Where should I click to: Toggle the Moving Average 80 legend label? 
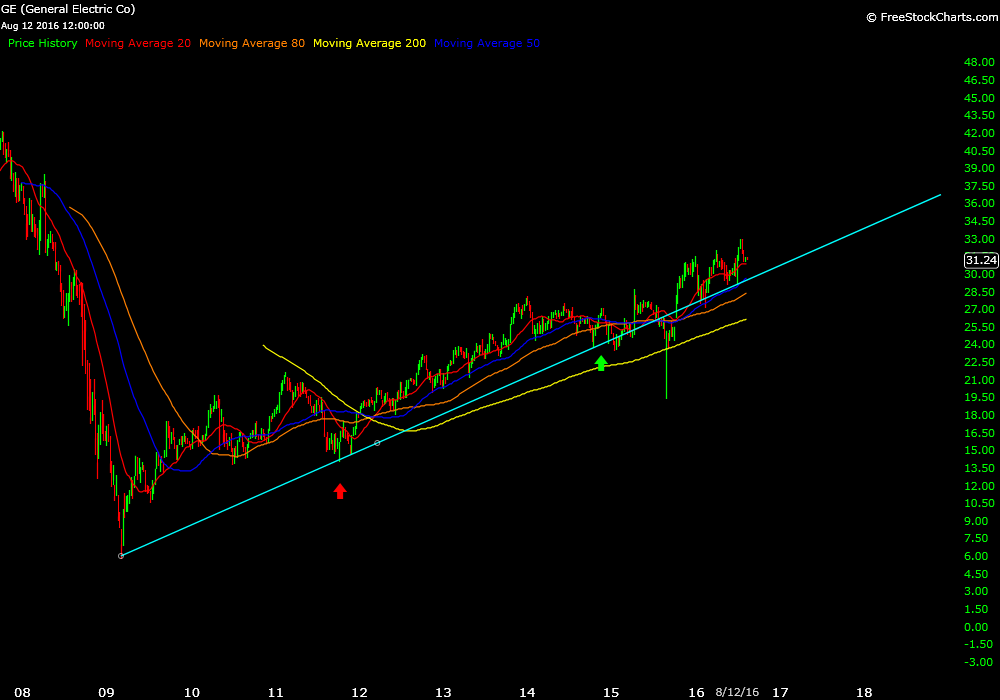point(252,43)
